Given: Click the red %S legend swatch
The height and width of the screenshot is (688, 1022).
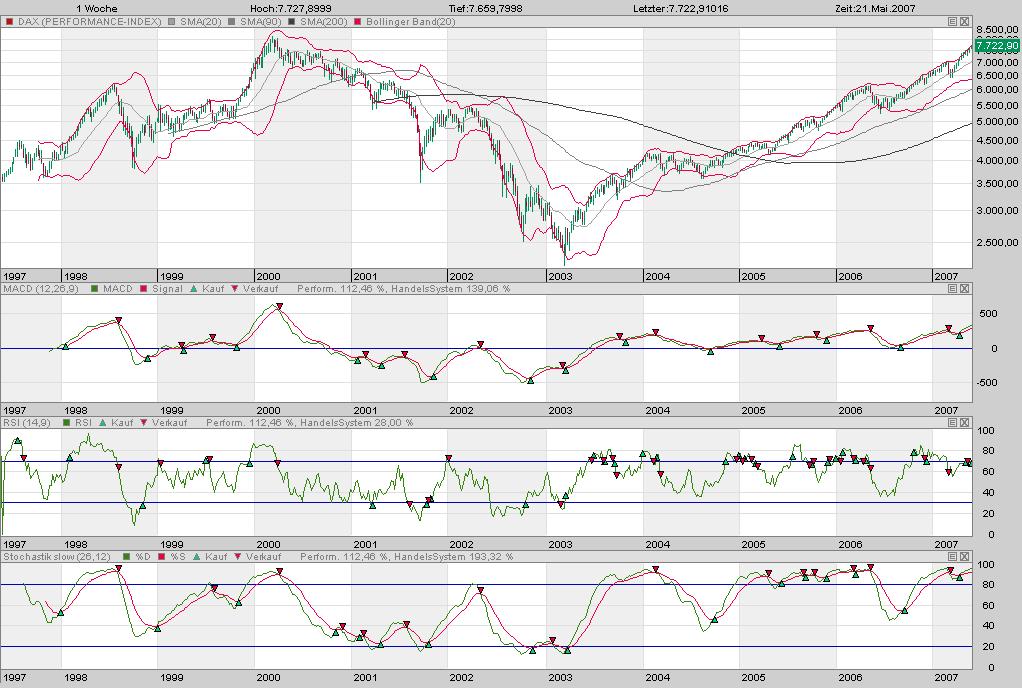Looking at the screenshot, I should (161, 556).
